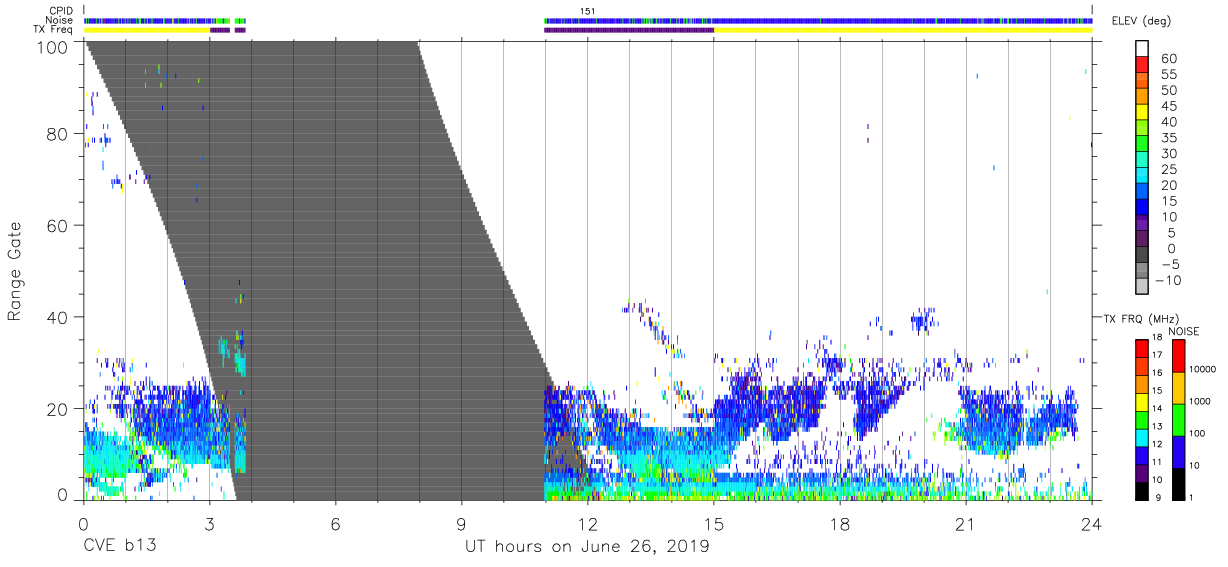Click the 'Range Gate' y-axis label
Screen dimensions: 1228x567
point(14,272)
